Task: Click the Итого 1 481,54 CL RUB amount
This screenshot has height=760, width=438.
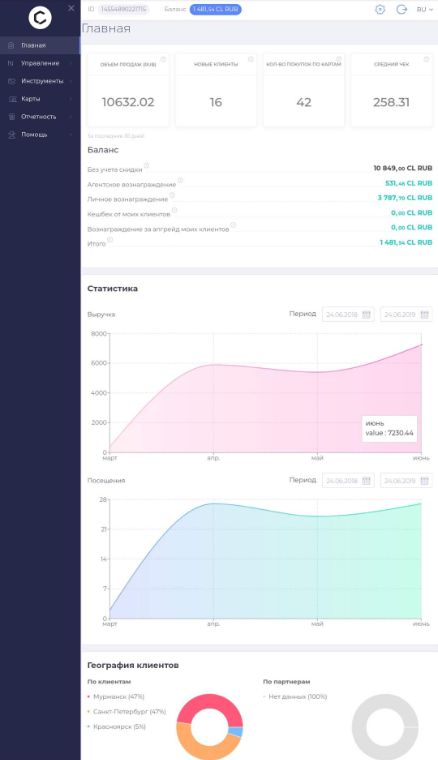Action: [x=406, y=242]
